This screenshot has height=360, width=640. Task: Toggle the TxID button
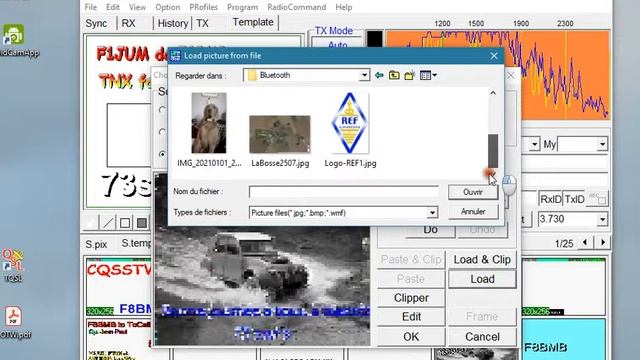(574, 199)
